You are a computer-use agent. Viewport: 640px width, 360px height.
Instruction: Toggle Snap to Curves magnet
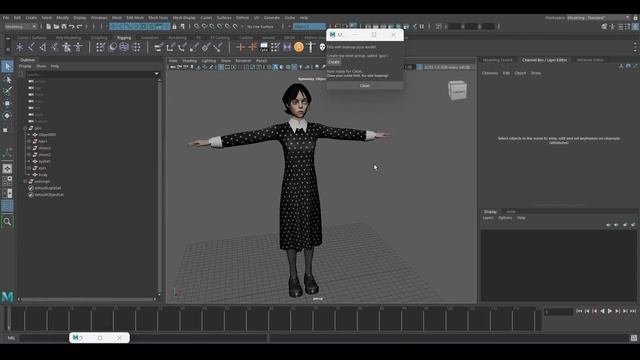204,27
